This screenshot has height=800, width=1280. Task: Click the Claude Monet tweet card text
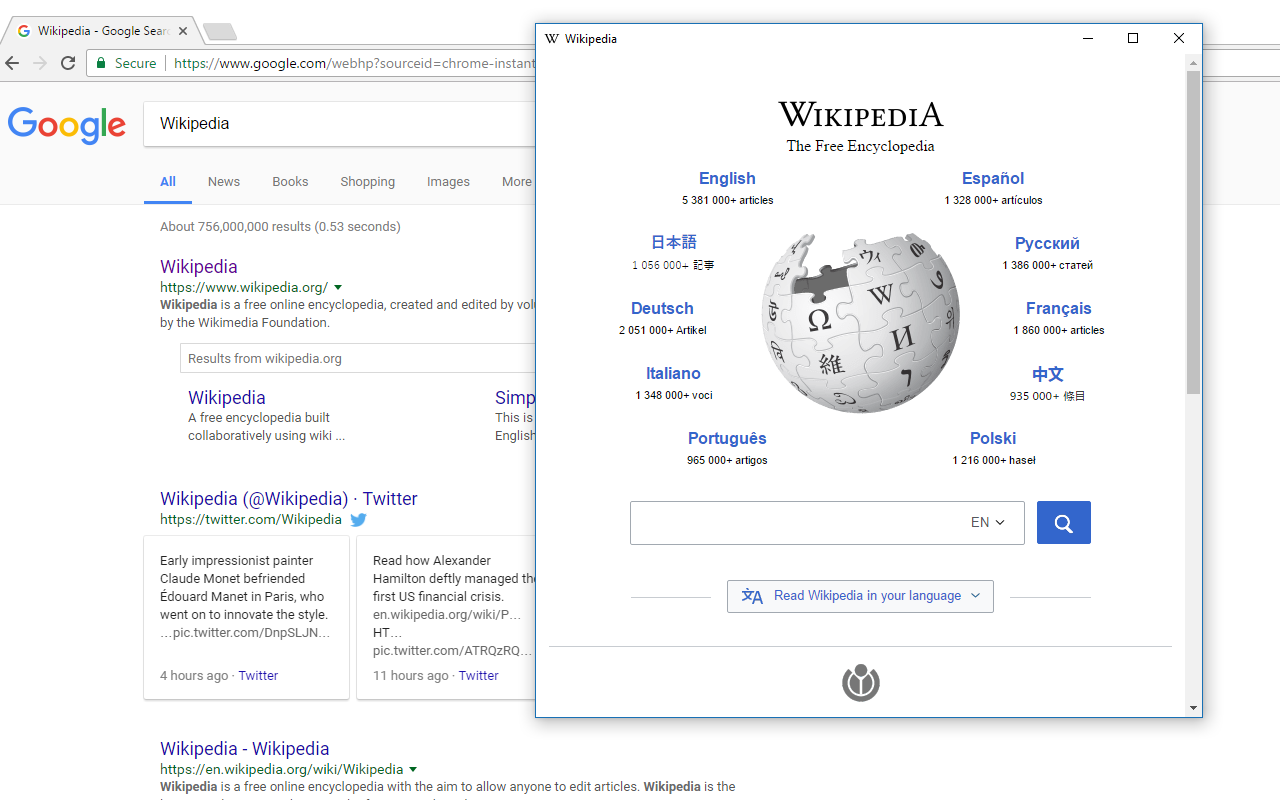[245, 597]
